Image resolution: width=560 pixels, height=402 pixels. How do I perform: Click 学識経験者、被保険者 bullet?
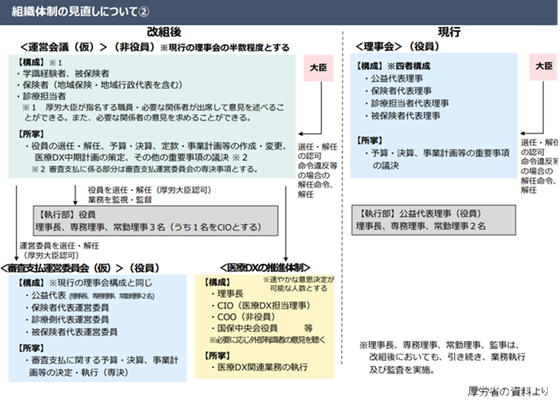(x=63, y=74)
